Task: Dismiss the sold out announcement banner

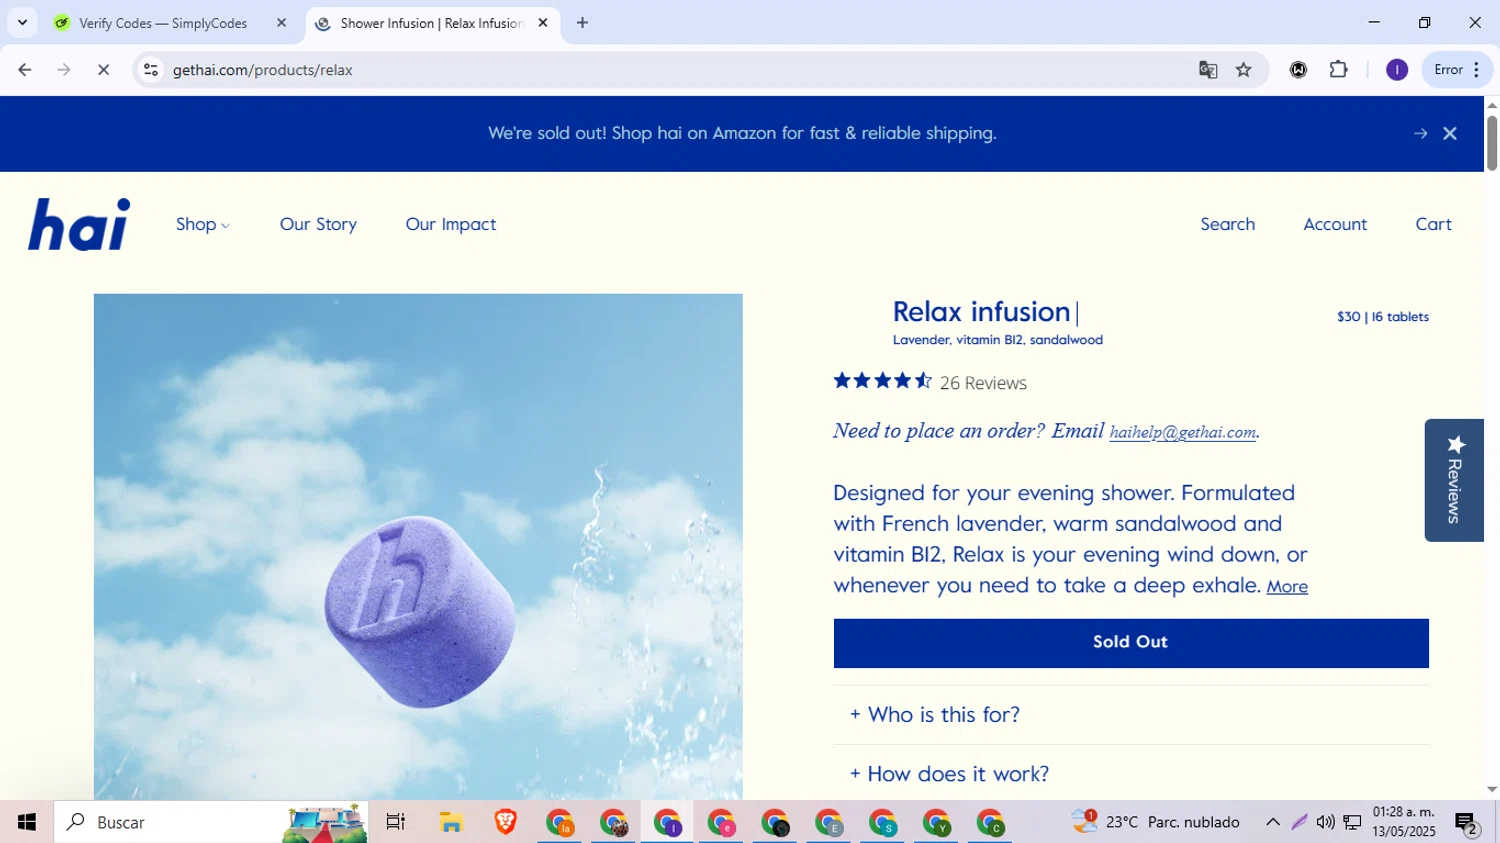Action: (1450, 134)
